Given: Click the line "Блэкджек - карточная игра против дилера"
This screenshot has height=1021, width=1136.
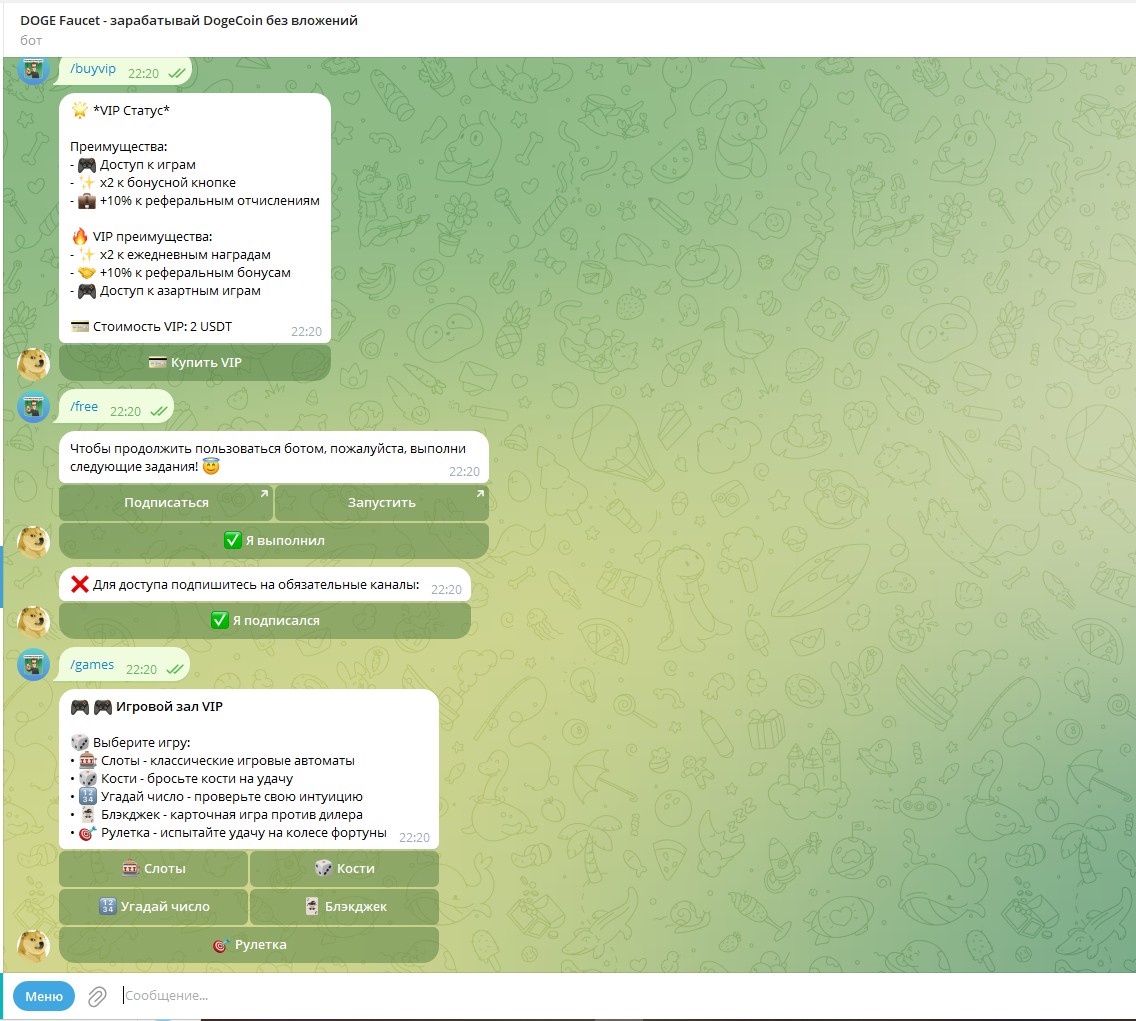Looking at the screenshot, I should [232, 814].
